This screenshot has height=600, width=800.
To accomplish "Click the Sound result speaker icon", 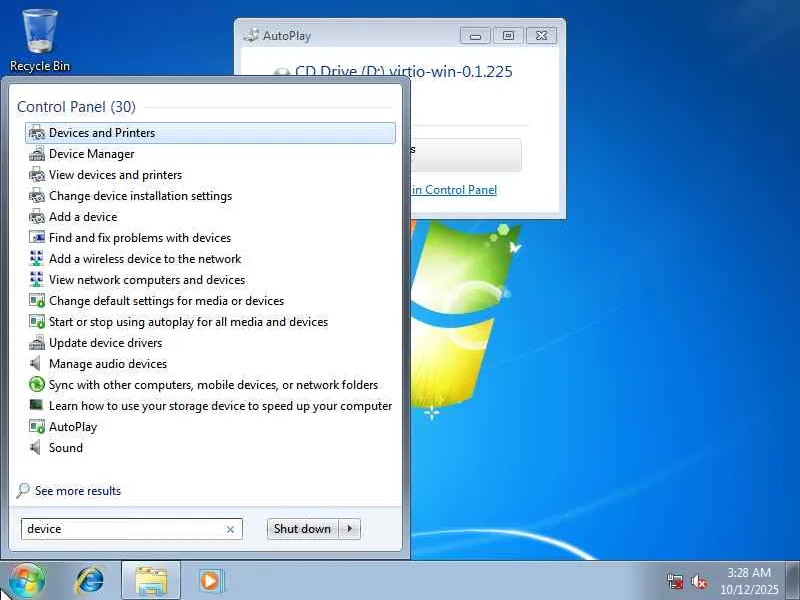I will 36,448.
